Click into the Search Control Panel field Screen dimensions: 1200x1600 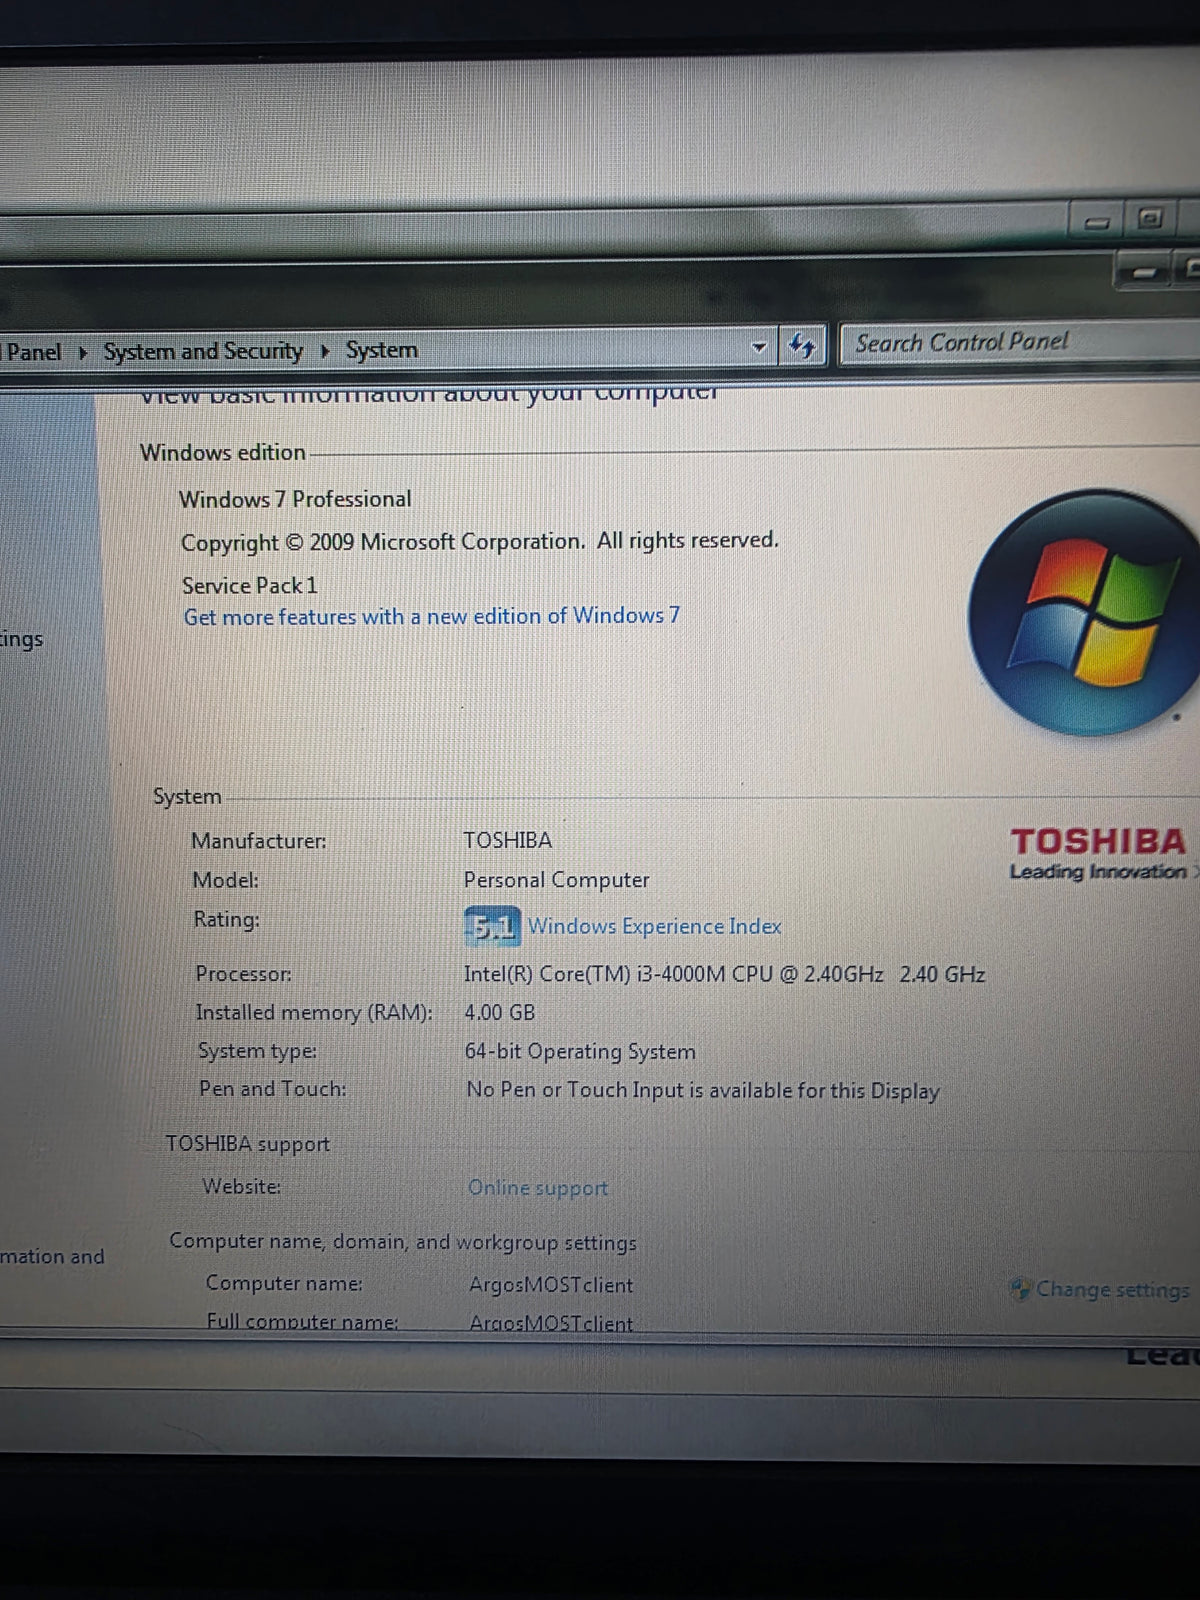point(1020,343)
